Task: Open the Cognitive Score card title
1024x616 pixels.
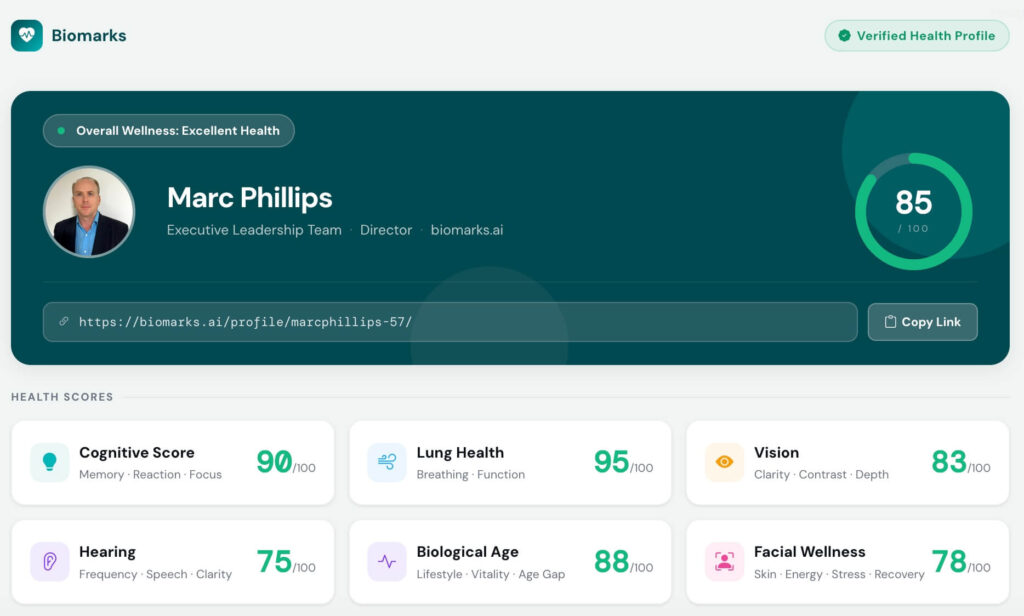Action: click(x=136, y=453)
